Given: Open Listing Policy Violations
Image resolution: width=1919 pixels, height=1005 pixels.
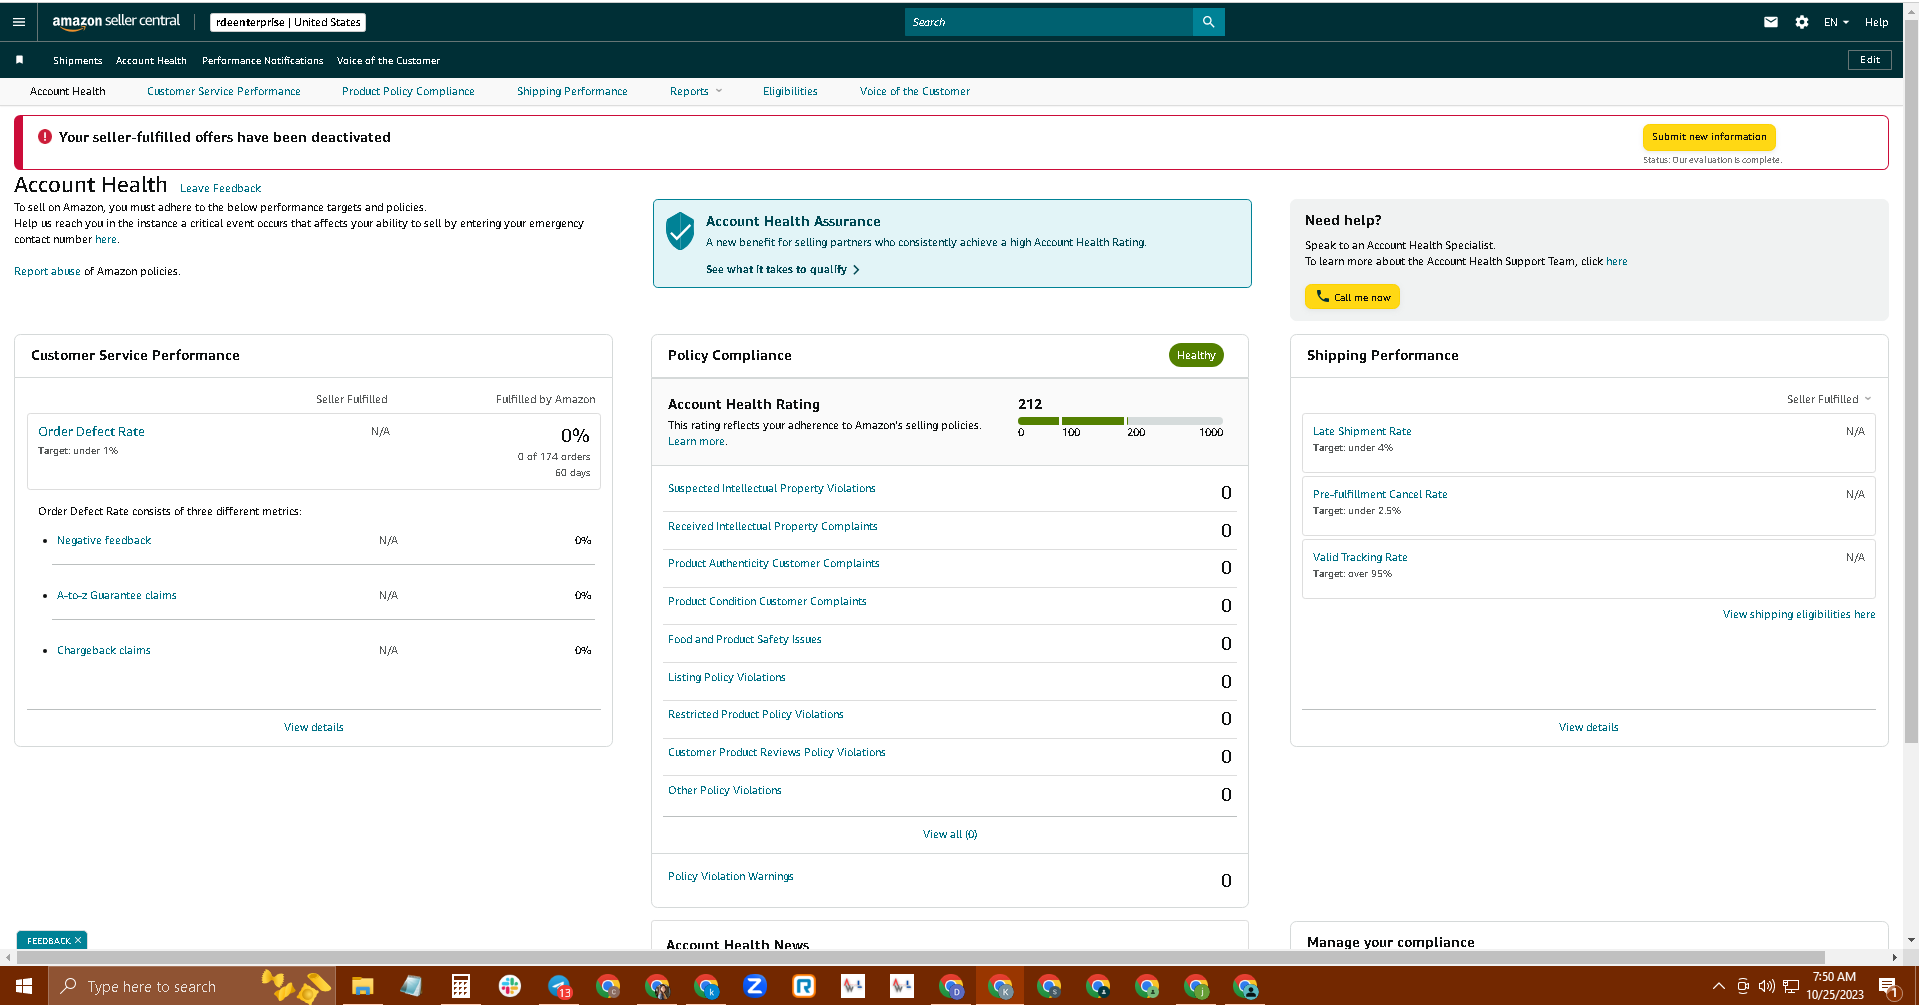Looking at the screenshot, I should [x=726, y=677].
